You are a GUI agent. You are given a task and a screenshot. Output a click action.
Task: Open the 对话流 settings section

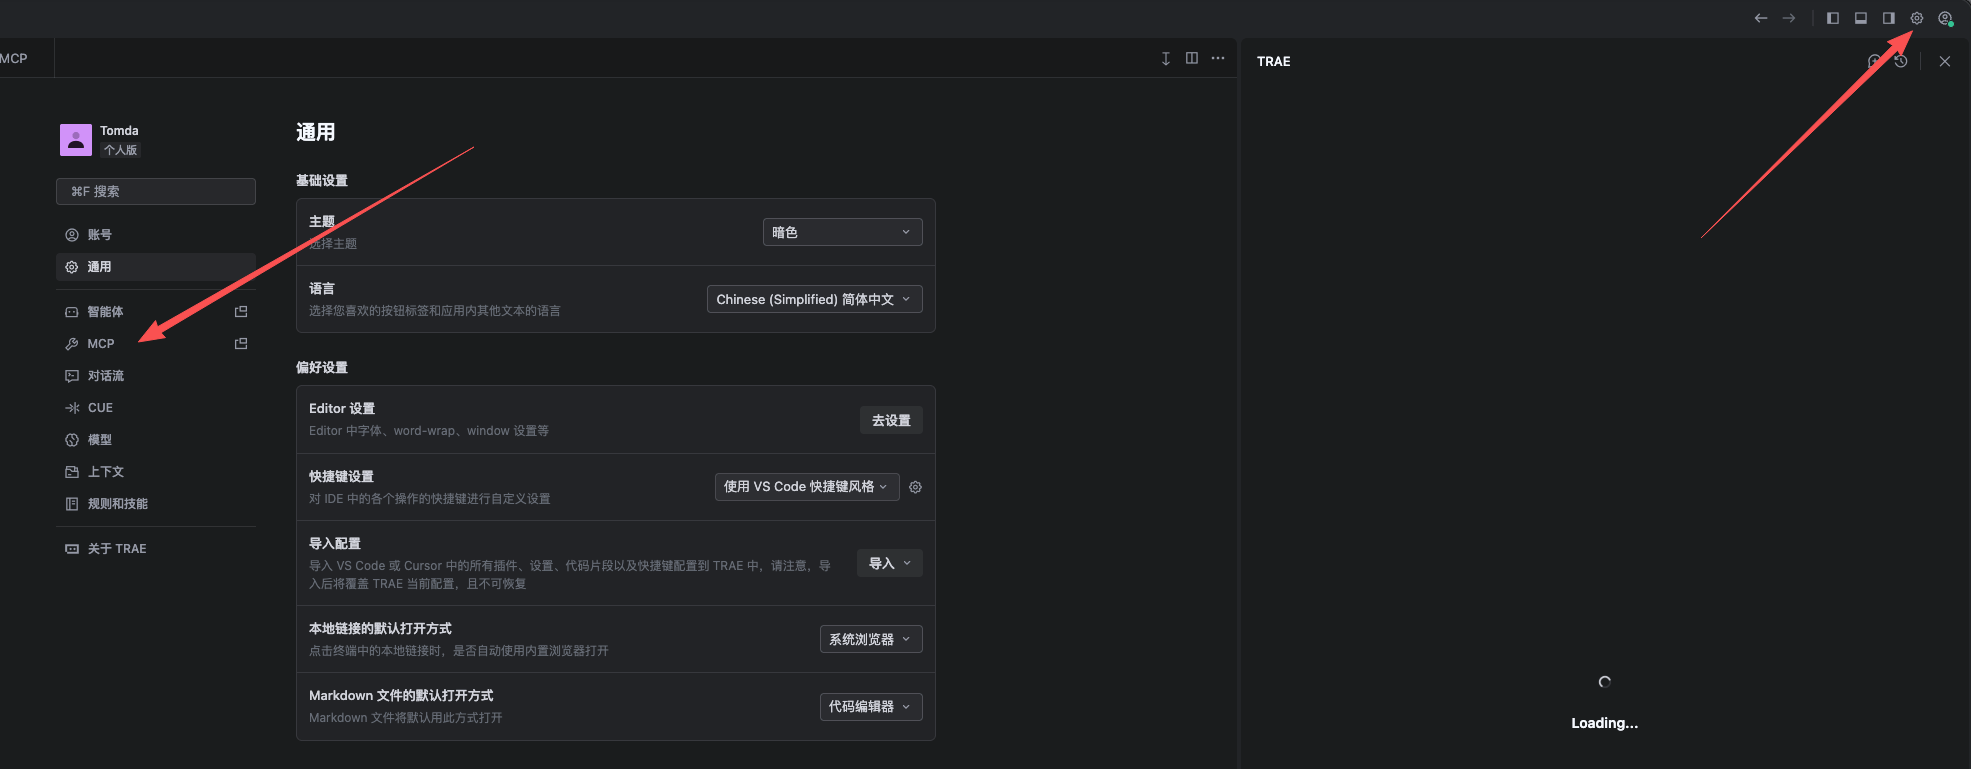tap(156, 376)
